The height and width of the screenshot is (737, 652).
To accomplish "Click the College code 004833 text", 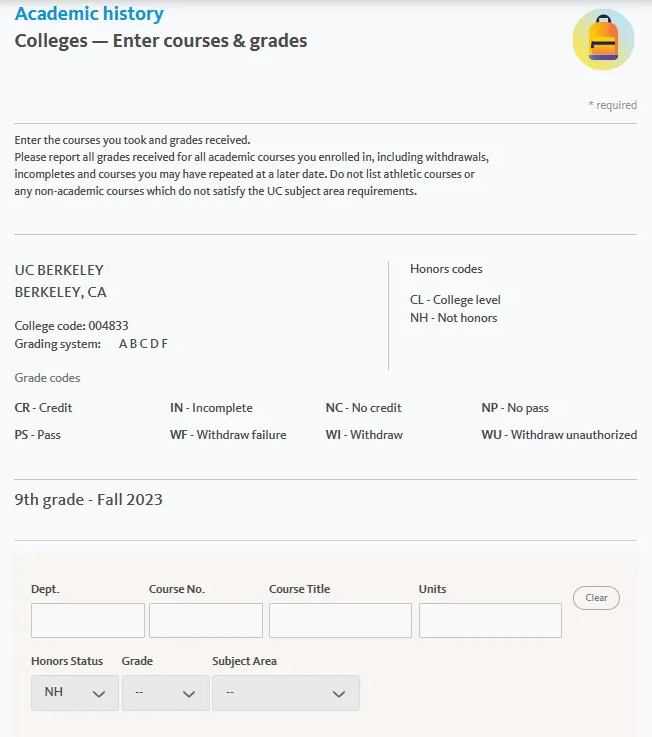I will pos(71,326).
